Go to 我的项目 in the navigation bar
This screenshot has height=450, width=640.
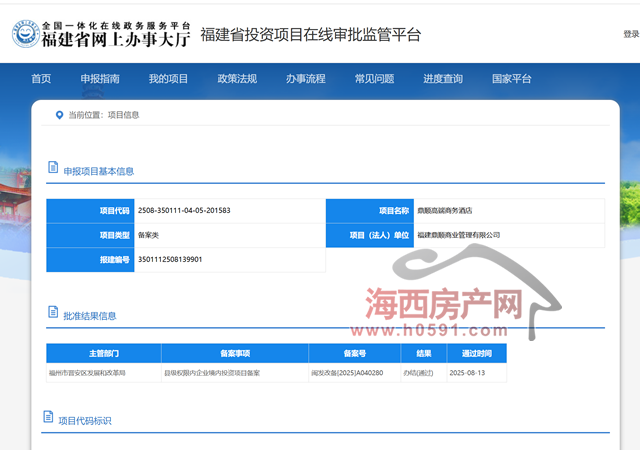tap(169, 79)
